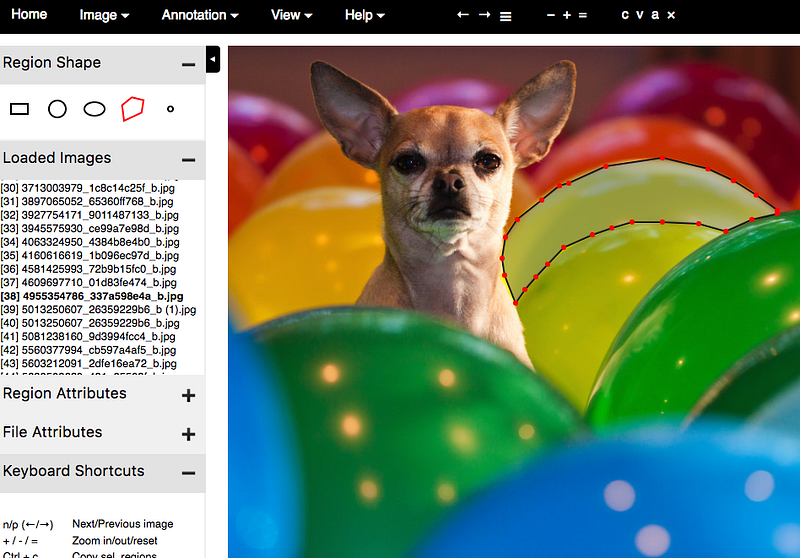The image size is (800, 558).
Task: Go to previous image with left arrow
Action: point(461,15)
